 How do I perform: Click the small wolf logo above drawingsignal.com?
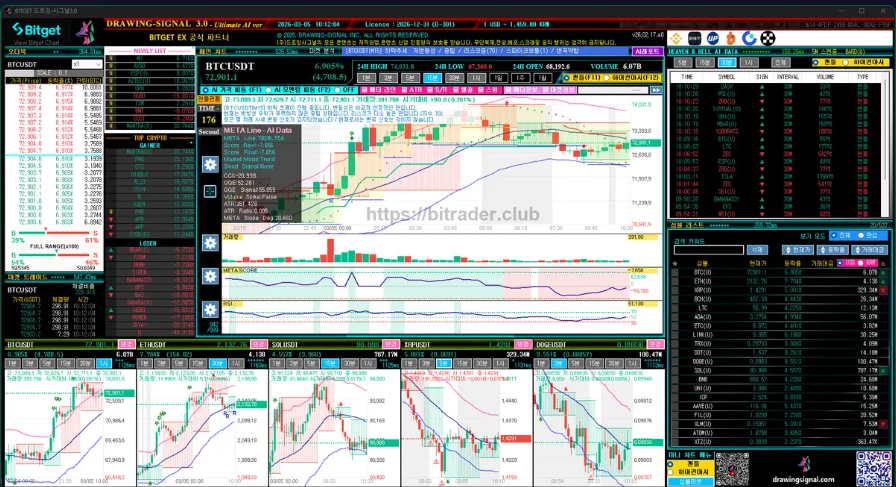[x=804, y=463]
